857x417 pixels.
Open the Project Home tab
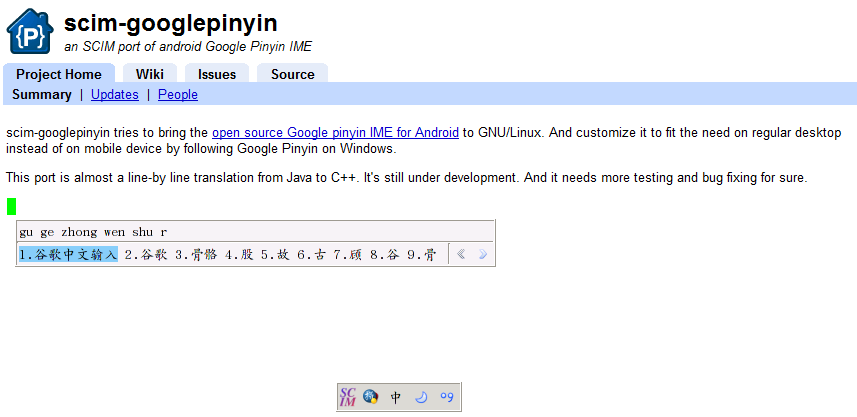coord(59,74)
